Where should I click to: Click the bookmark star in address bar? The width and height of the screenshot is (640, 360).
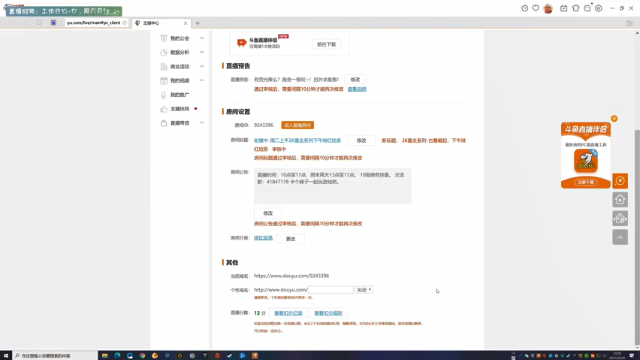pos(124,23)
